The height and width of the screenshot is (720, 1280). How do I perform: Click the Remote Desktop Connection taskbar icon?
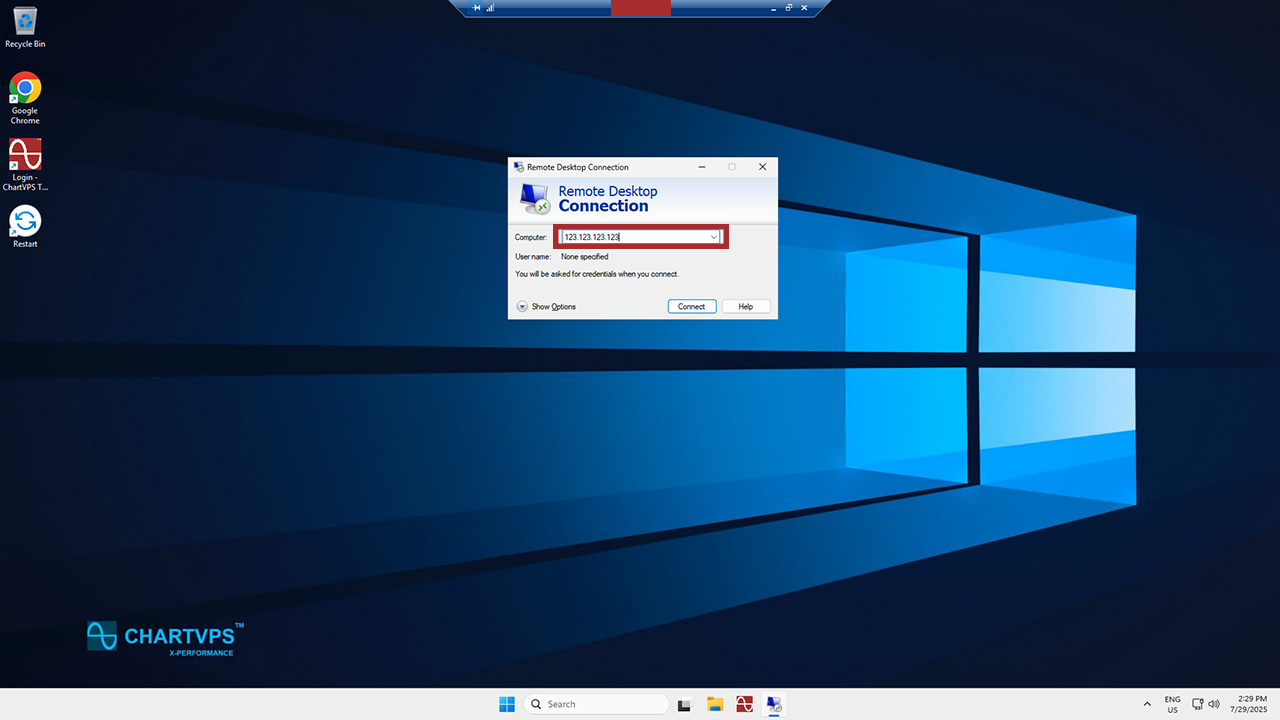774,704
